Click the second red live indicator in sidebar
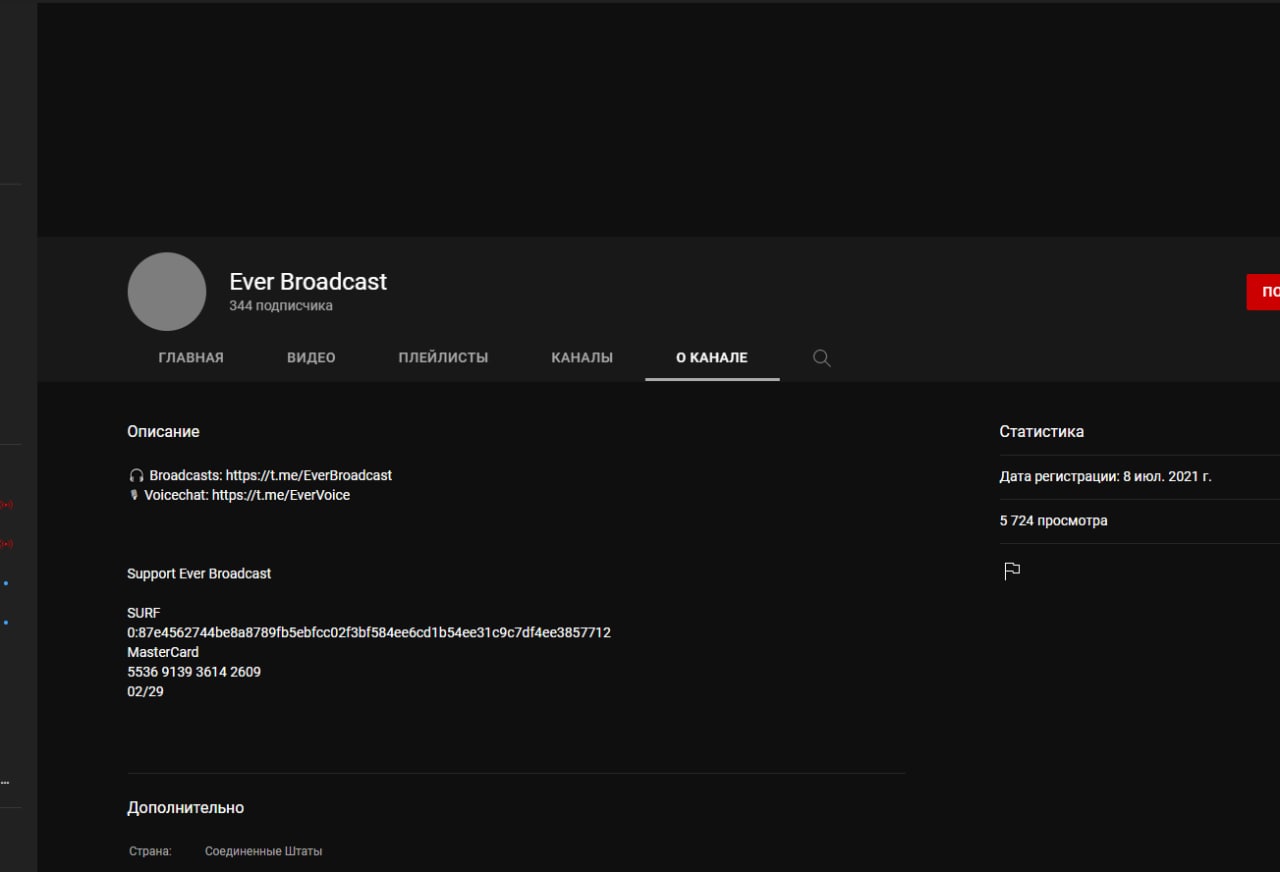The height and width of the screenshot is (872, 1280). [x=7, y=544]
